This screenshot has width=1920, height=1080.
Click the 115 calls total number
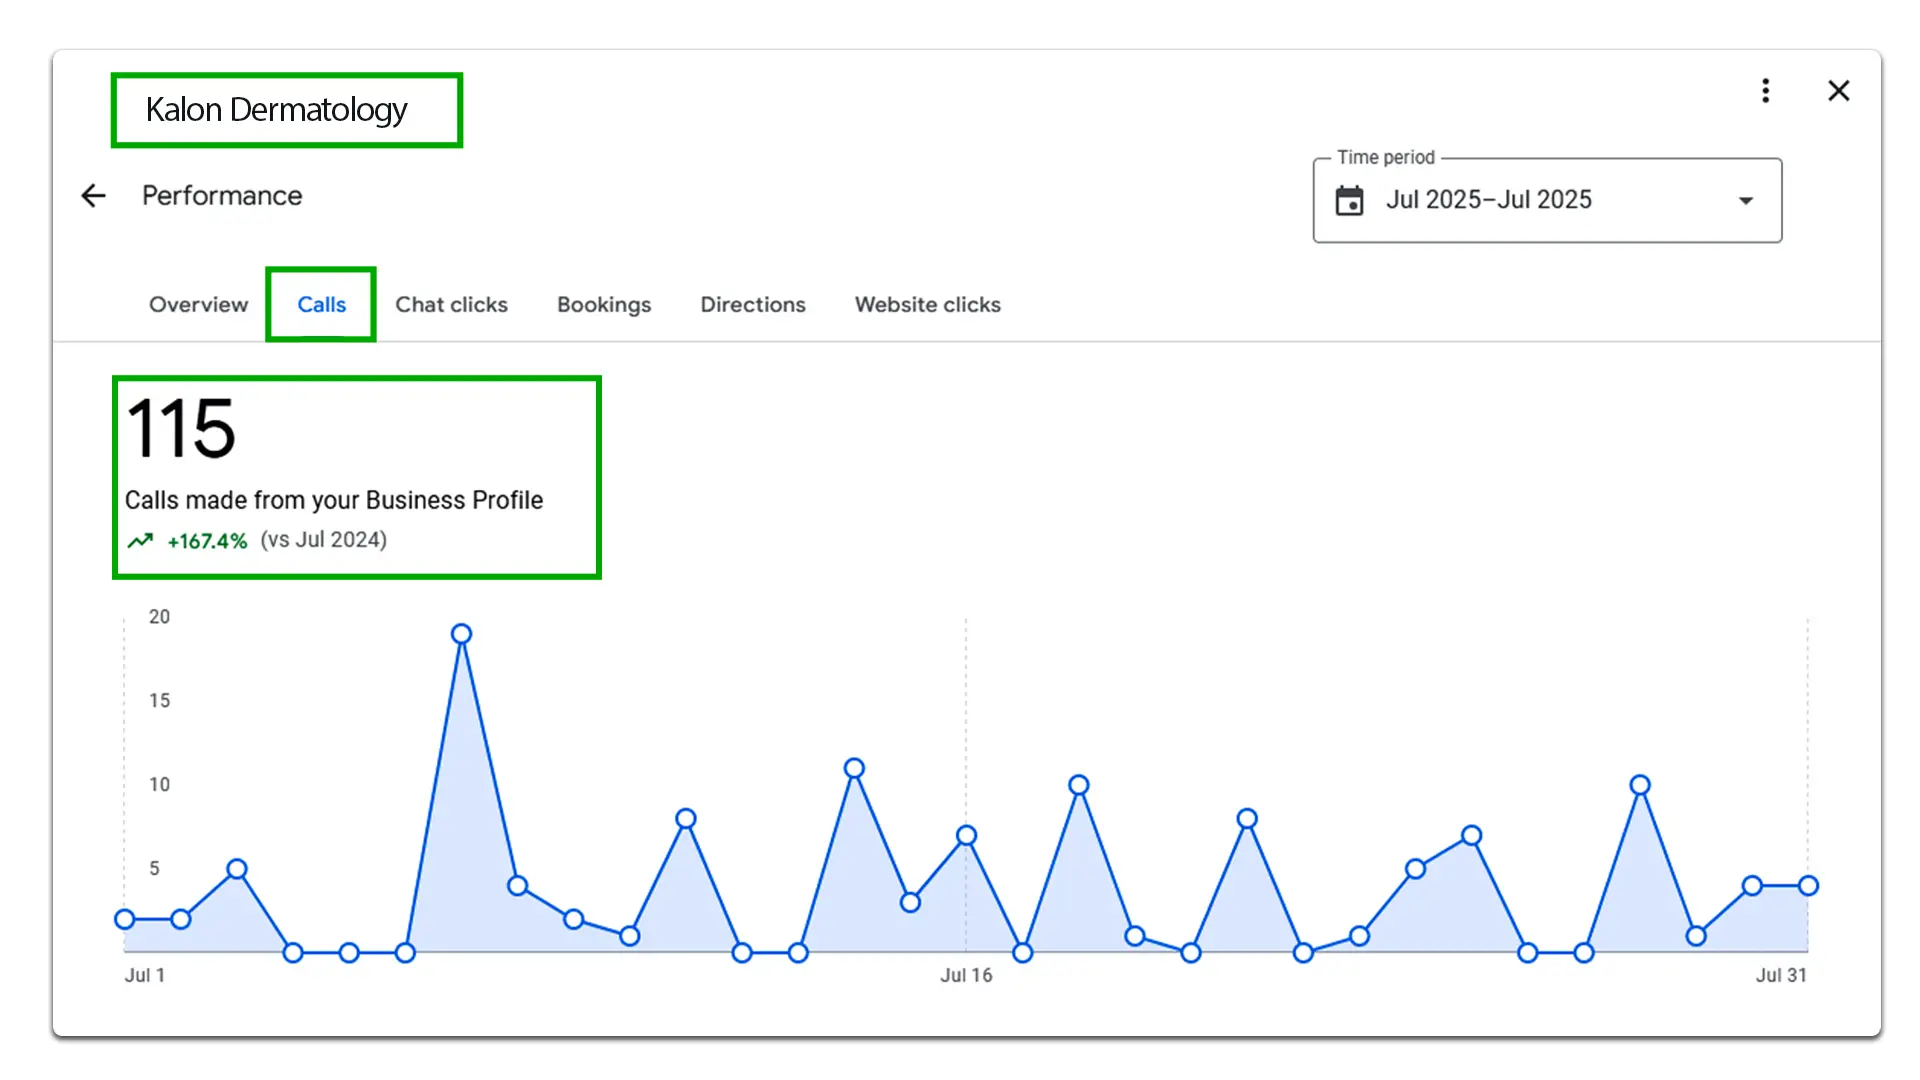point(181,429)
